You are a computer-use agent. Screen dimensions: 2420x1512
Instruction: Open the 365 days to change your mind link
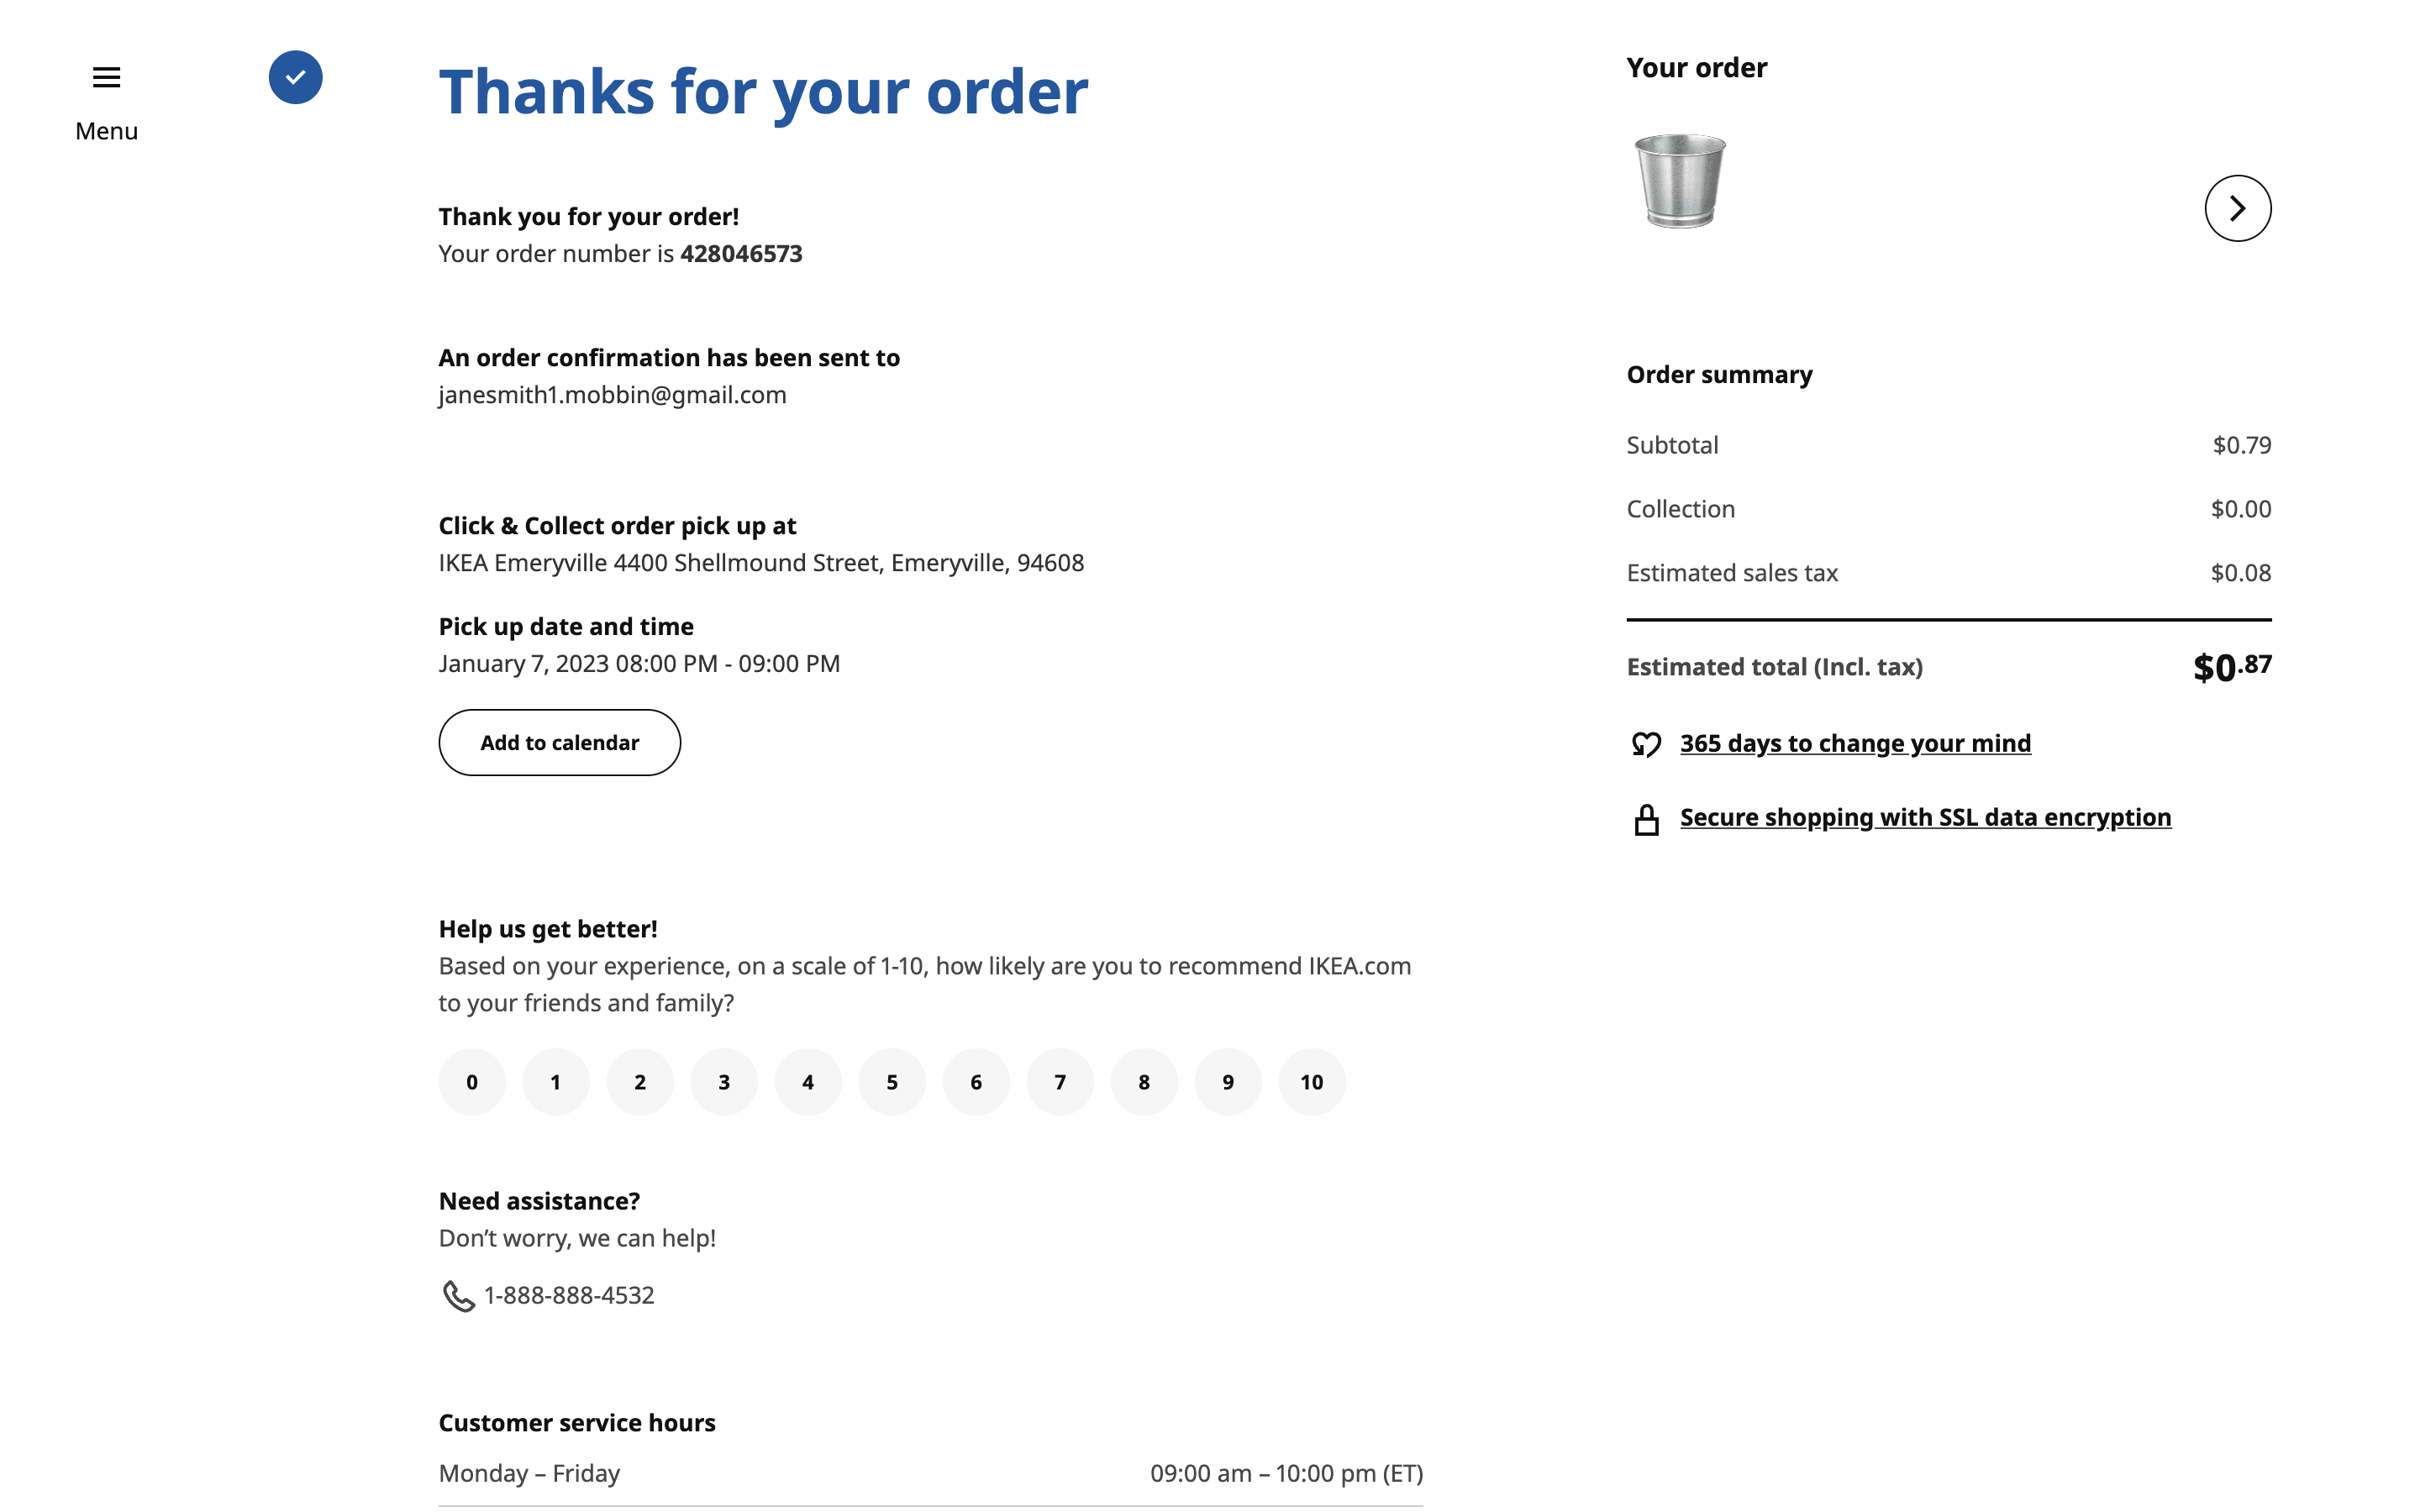[1855, 743]
